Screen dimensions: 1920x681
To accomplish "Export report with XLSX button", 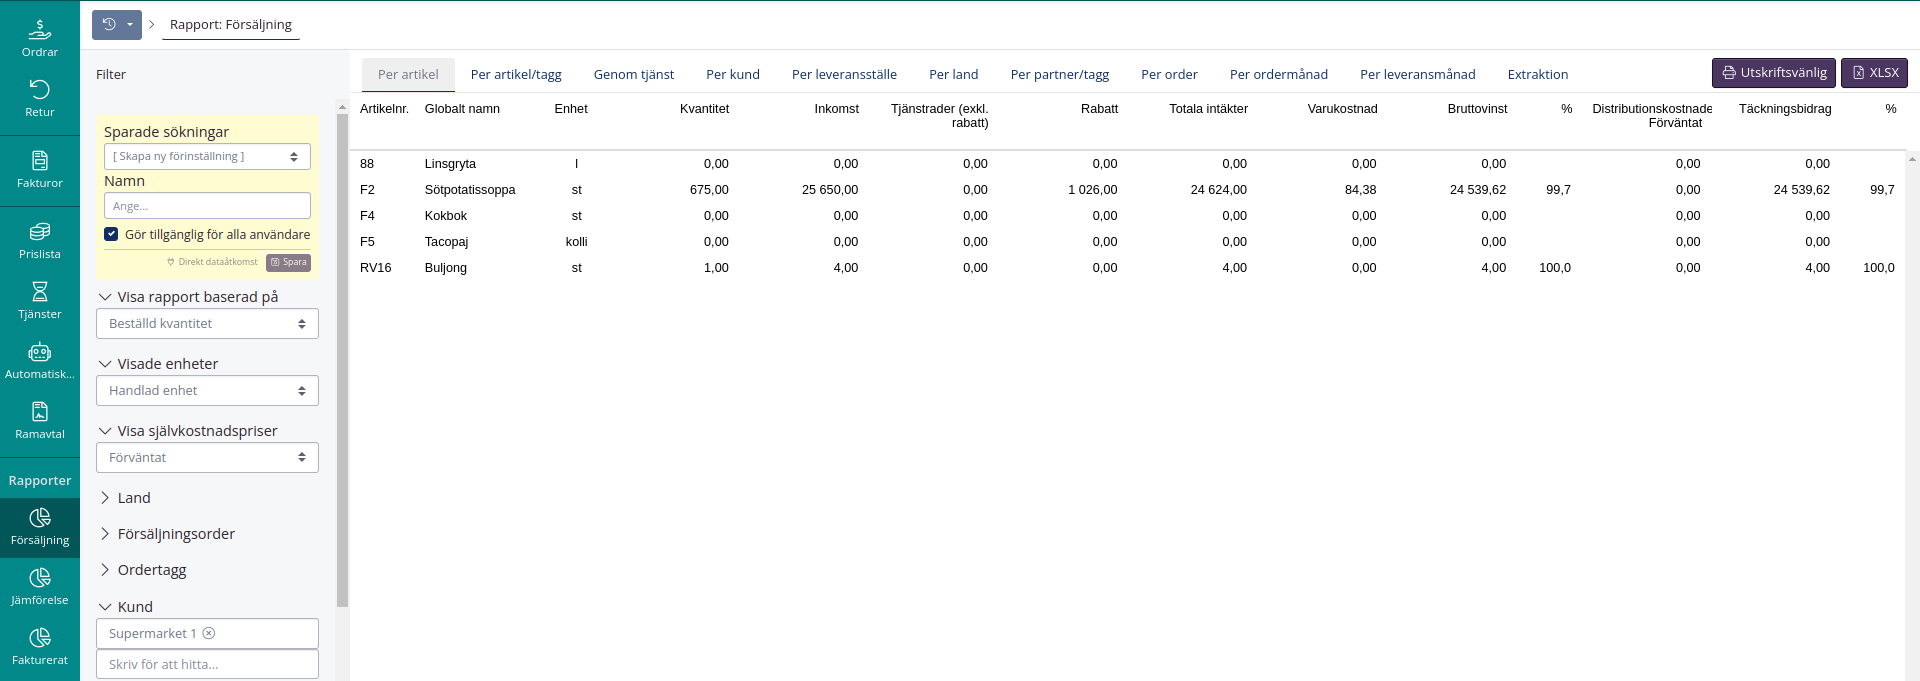I will coord(1874,73).
